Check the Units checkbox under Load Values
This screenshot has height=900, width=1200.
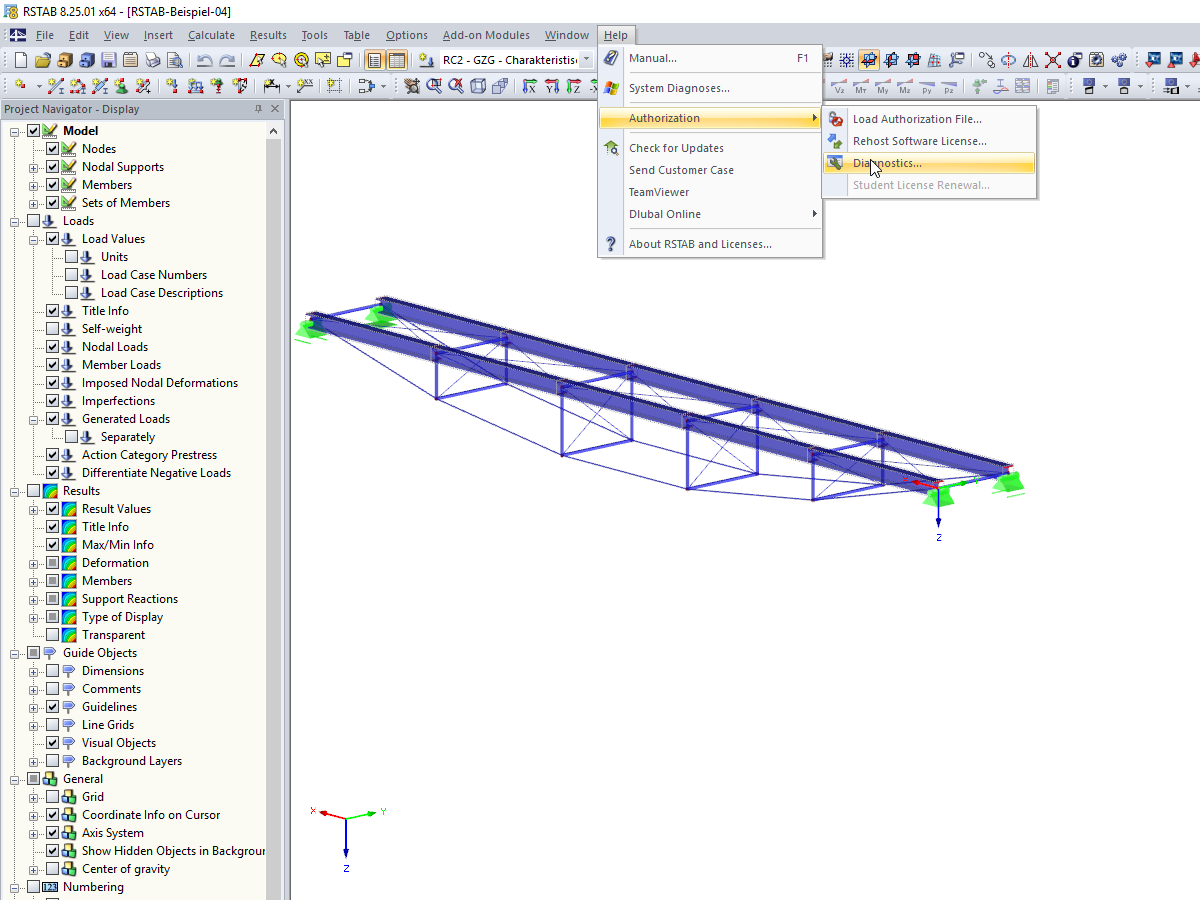[x=72, y=257]
